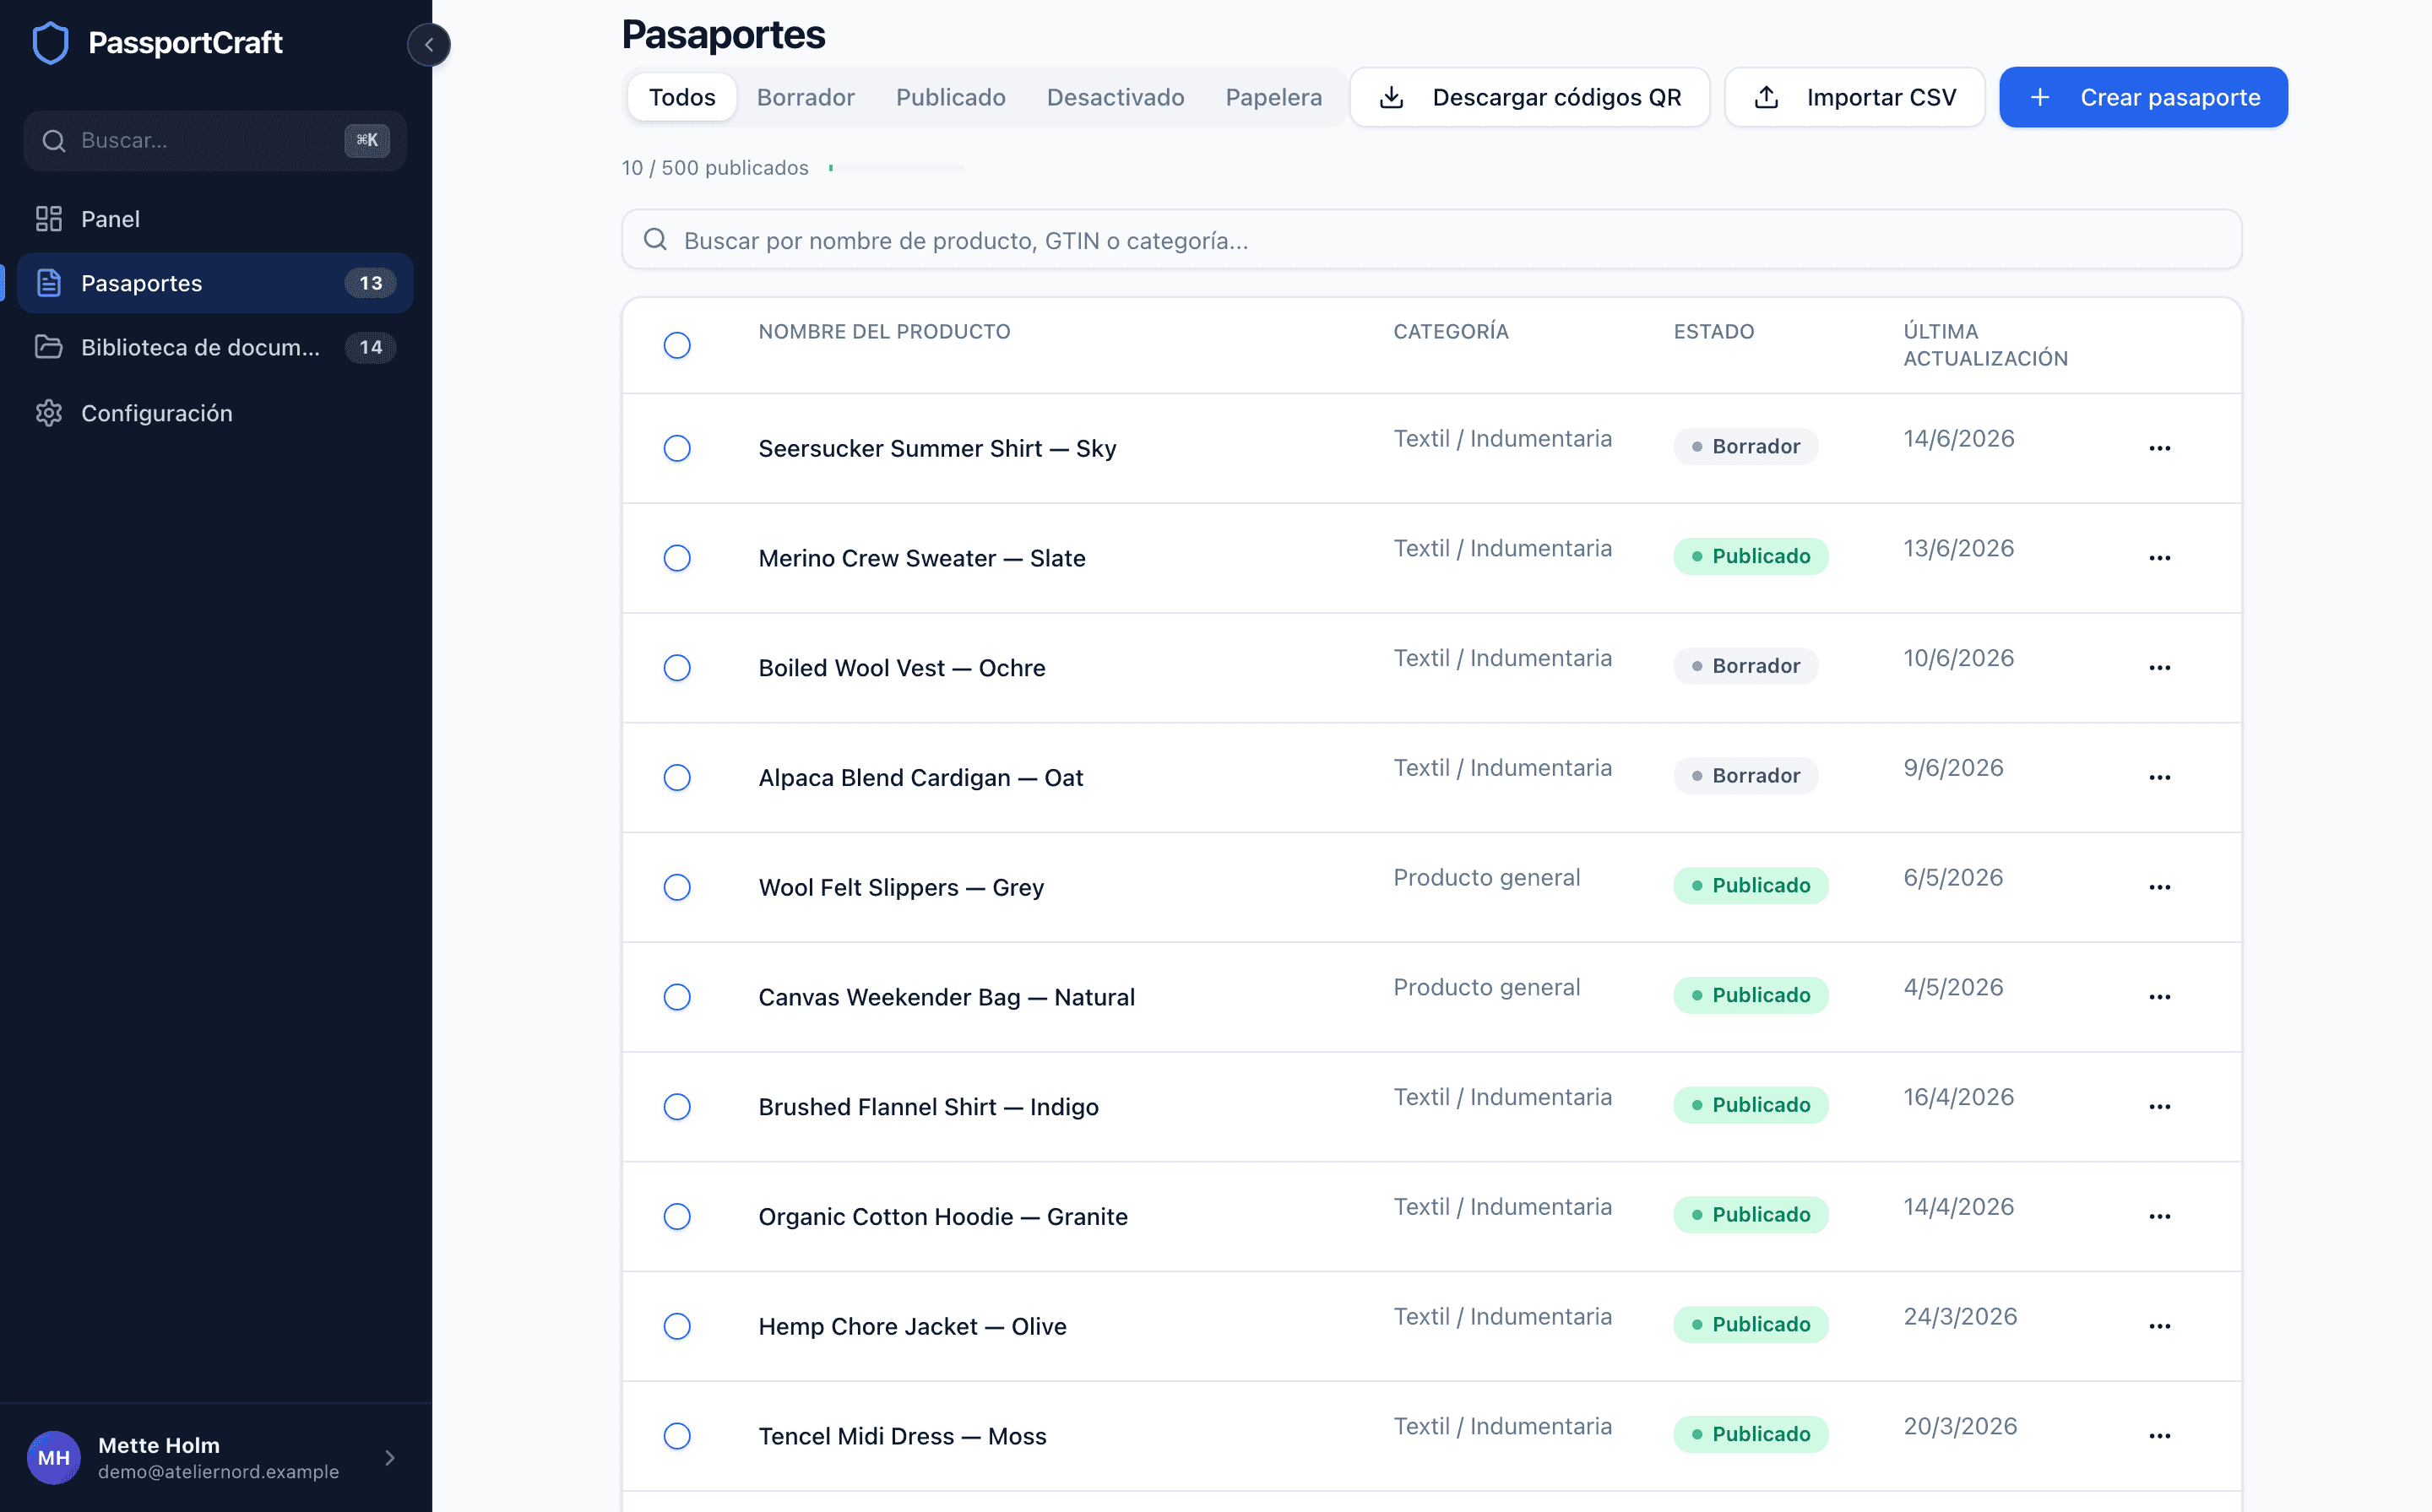Click the plus icon in Crear pasaporte
2432x1512 pixels.
click(x=2040, y=97)
